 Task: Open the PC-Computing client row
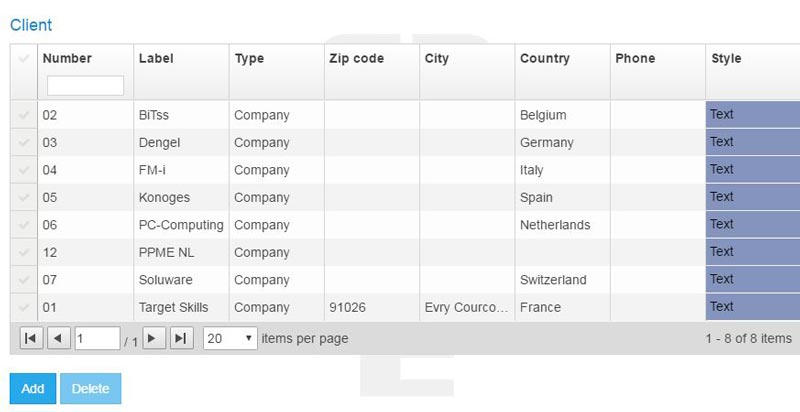[x=180, y=225]
